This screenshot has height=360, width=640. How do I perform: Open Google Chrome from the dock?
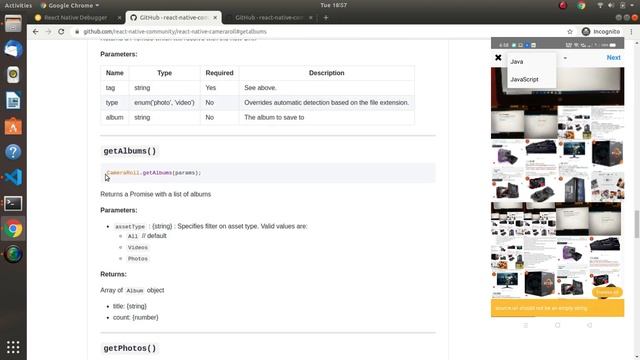pyautogui.click(x=13, y=229)
